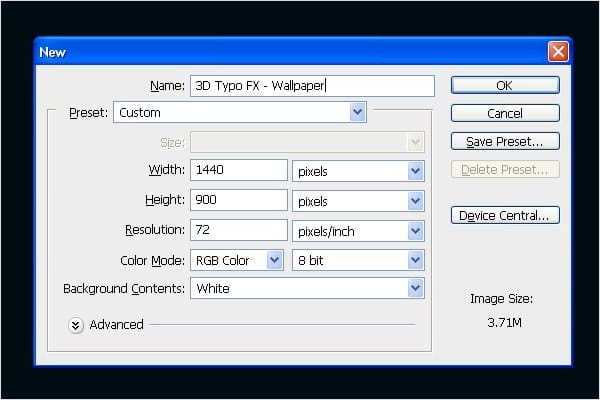
Task: Open the Preset dropdown set to Custom
Action: (240, 113)
